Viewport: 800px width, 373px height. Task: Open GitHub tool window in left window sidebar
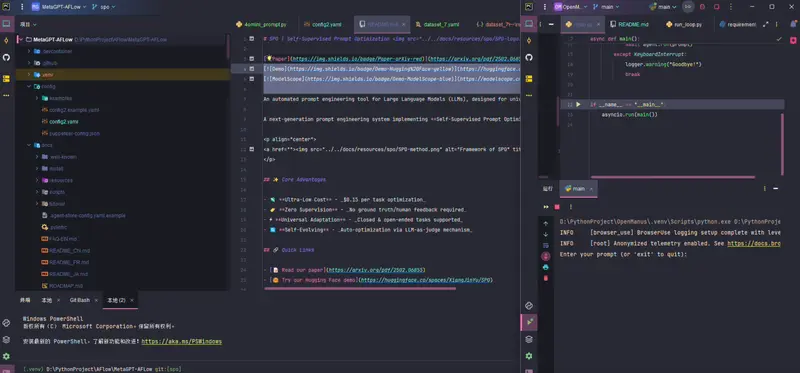coord(6,58)
